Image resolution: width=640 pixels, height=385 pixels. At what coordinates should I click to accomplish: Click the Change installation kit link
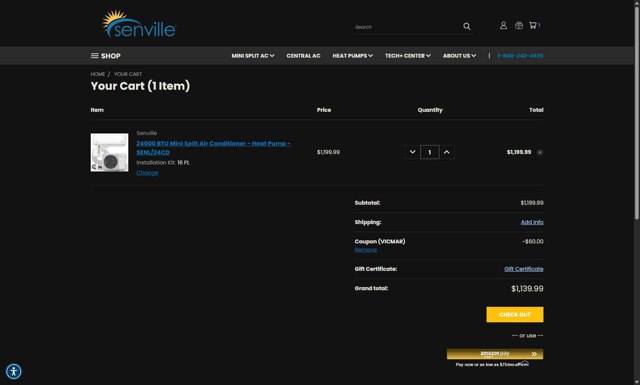(147, 173)
